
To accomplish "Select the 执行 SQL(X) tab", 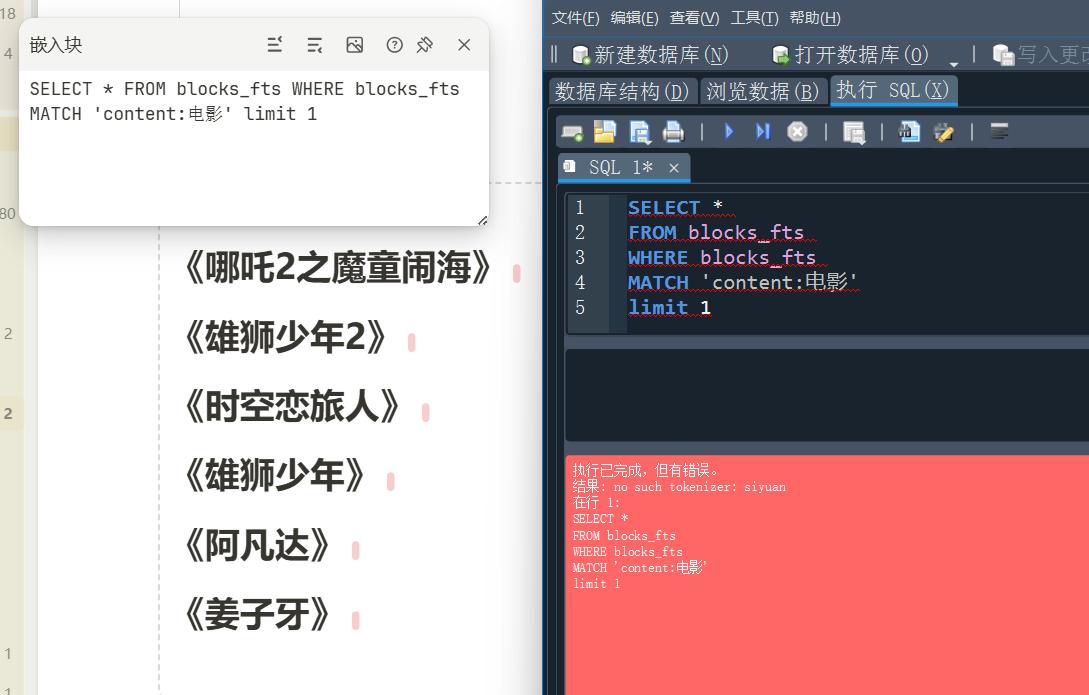I will [893, 90].
